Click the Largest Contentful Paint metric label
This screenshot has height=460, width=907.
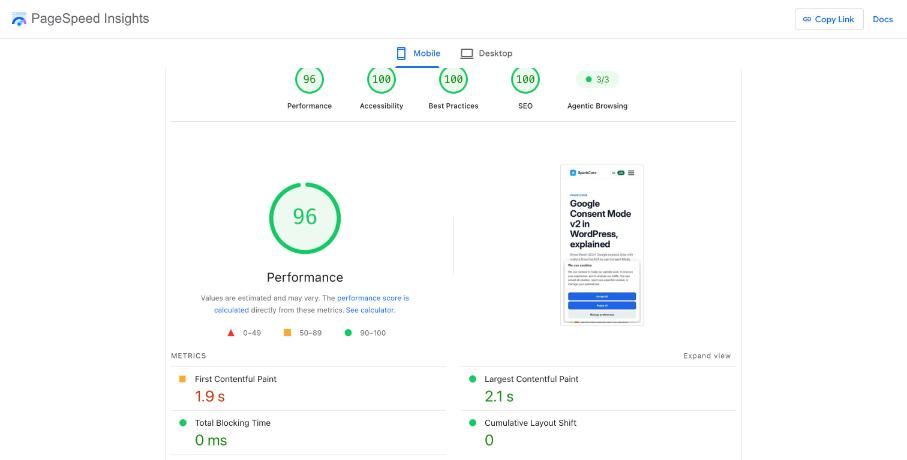[531, 379]
